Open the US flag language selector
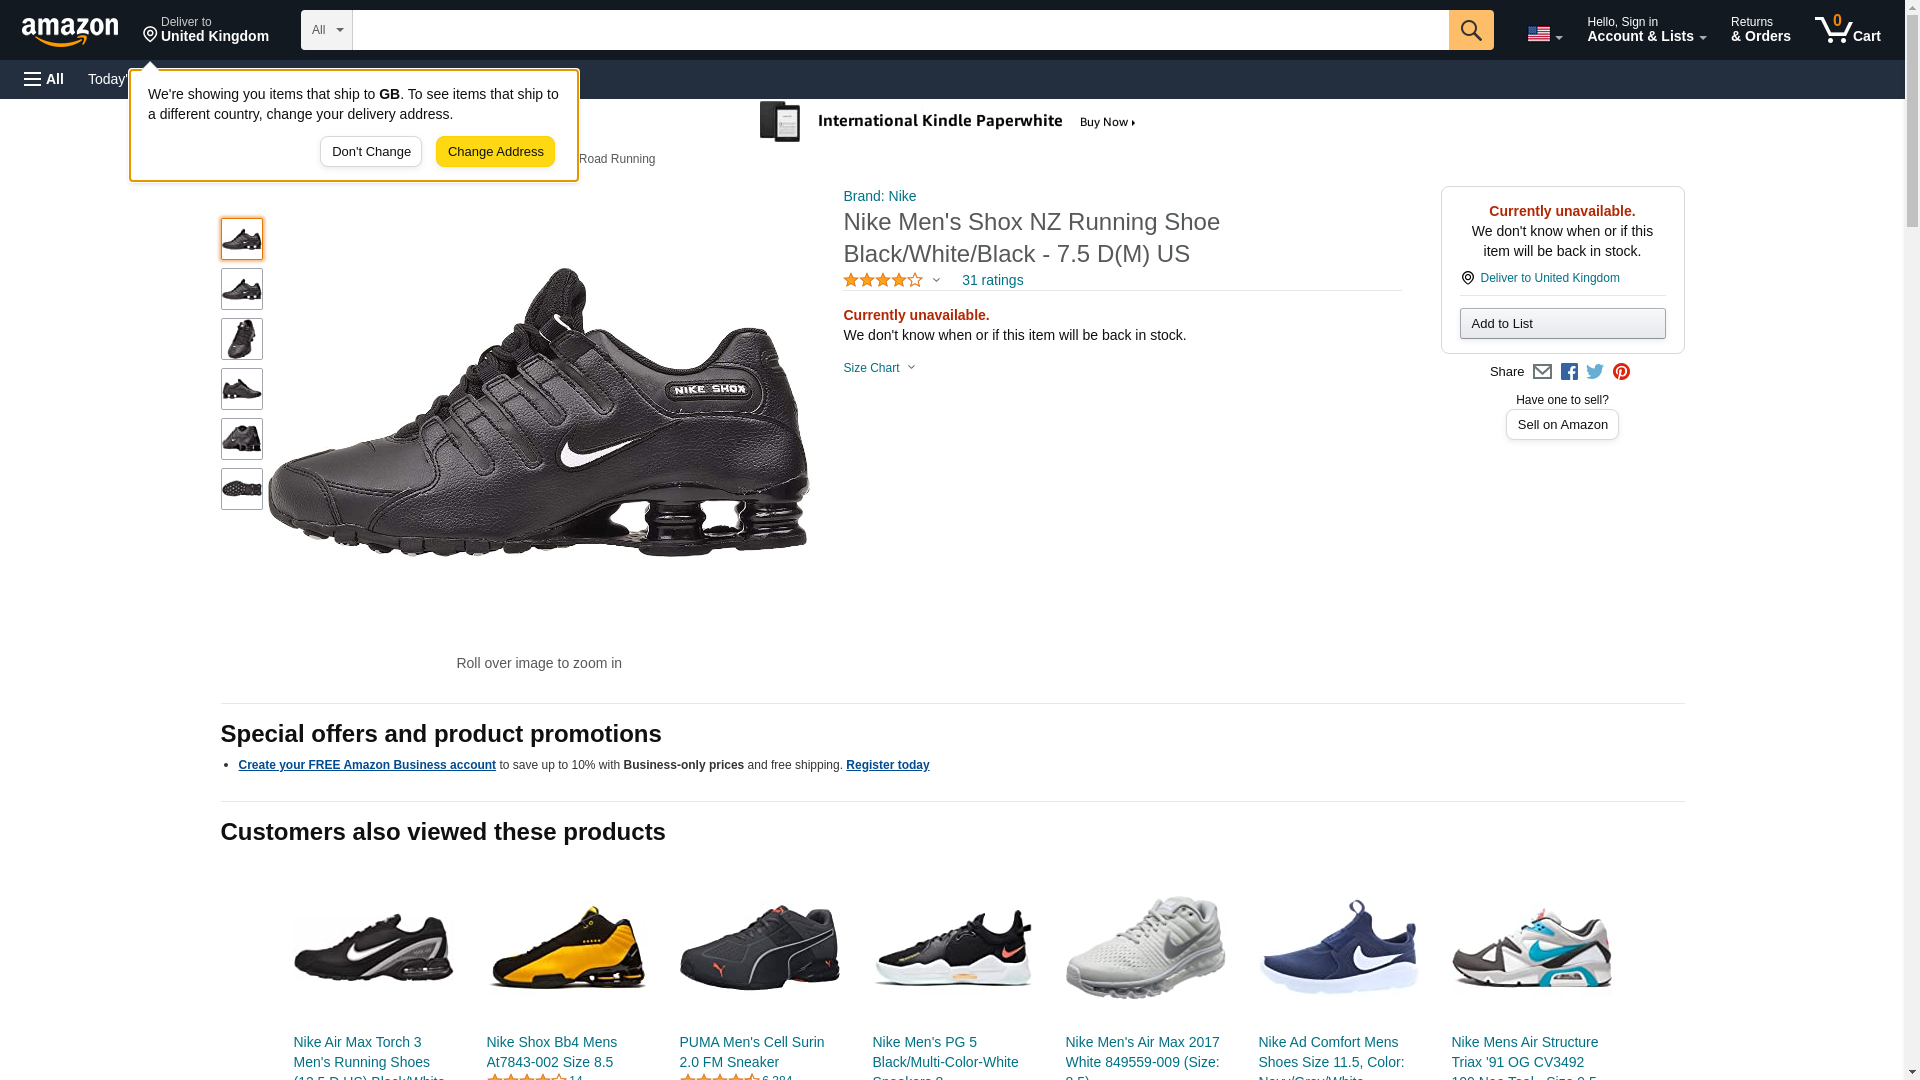The image size is (1920, 1080). [1544, 34]
